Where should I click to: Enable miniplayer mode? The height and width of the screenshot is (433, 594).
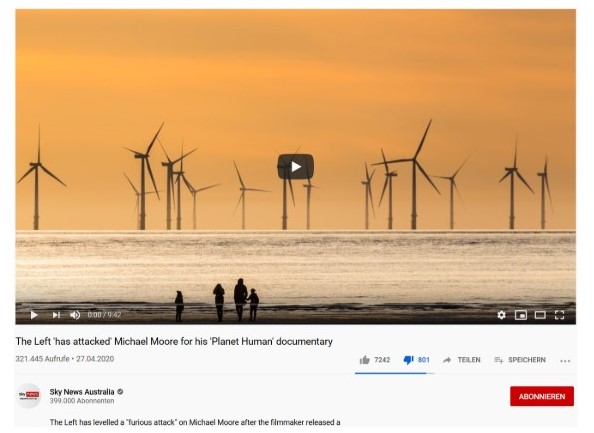click(521, 315)
